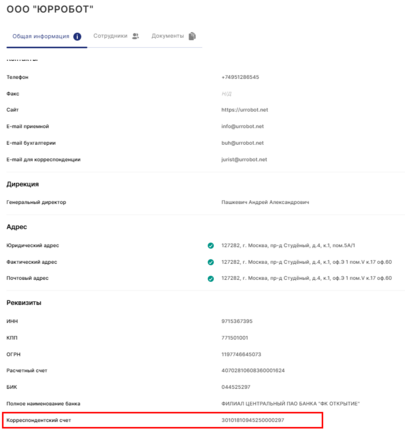This screenshot has height=431, width=405.
Task: Click the ИНН value 9715367395
Action: pos(237,321)
